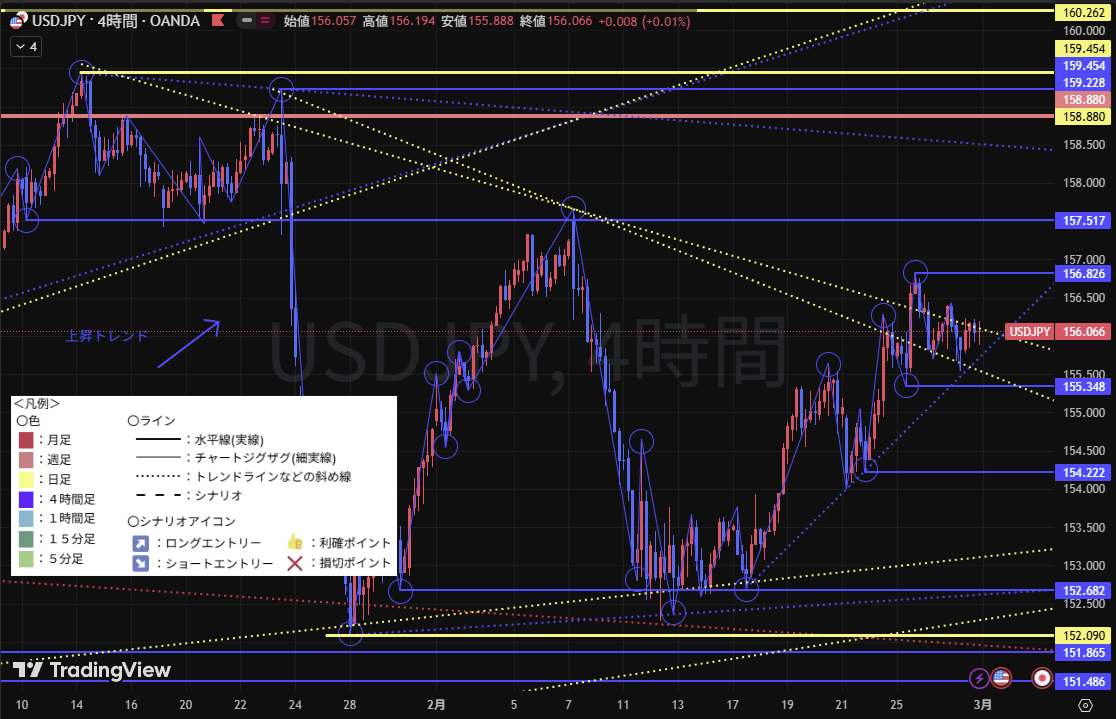Screen dimensions: 1116x719
Task: Click the 上昇トレンド text annotation
Action: pos(107,336)
